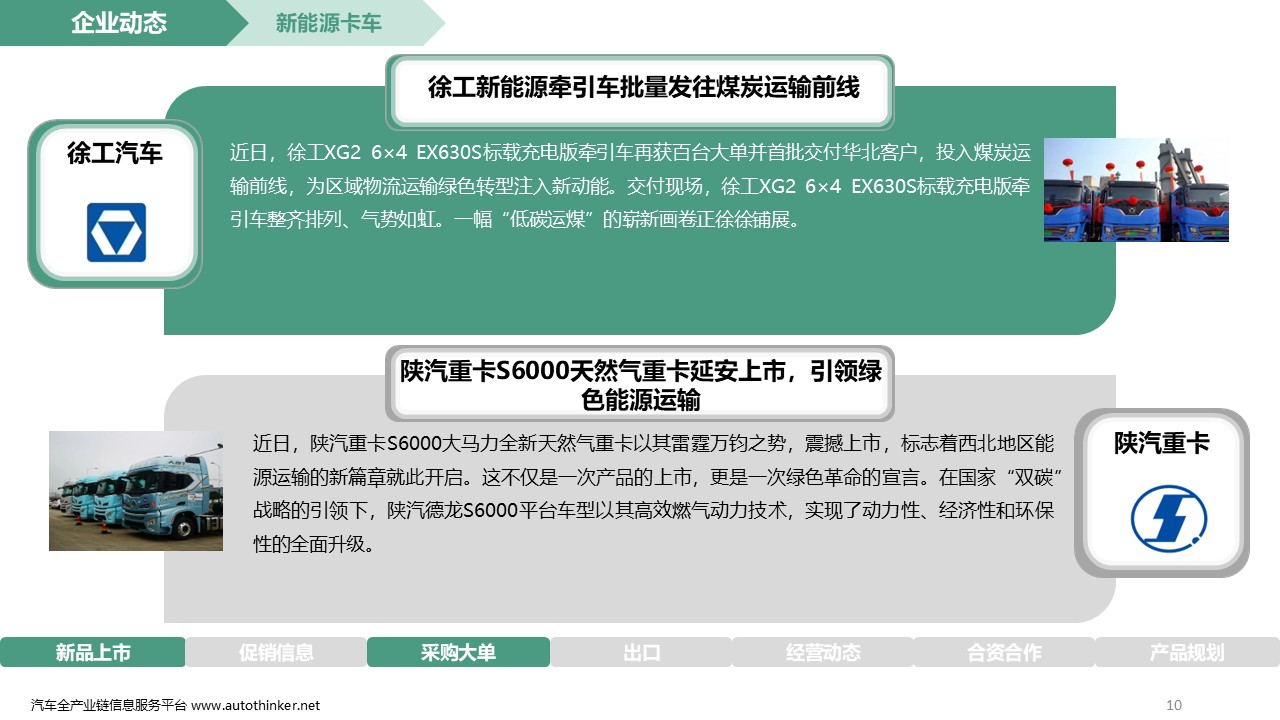The height and width of the screenshot is (720, 1280).
Task: Select the 产品规划 bottom tab
Action: (x=1187, y=652)
